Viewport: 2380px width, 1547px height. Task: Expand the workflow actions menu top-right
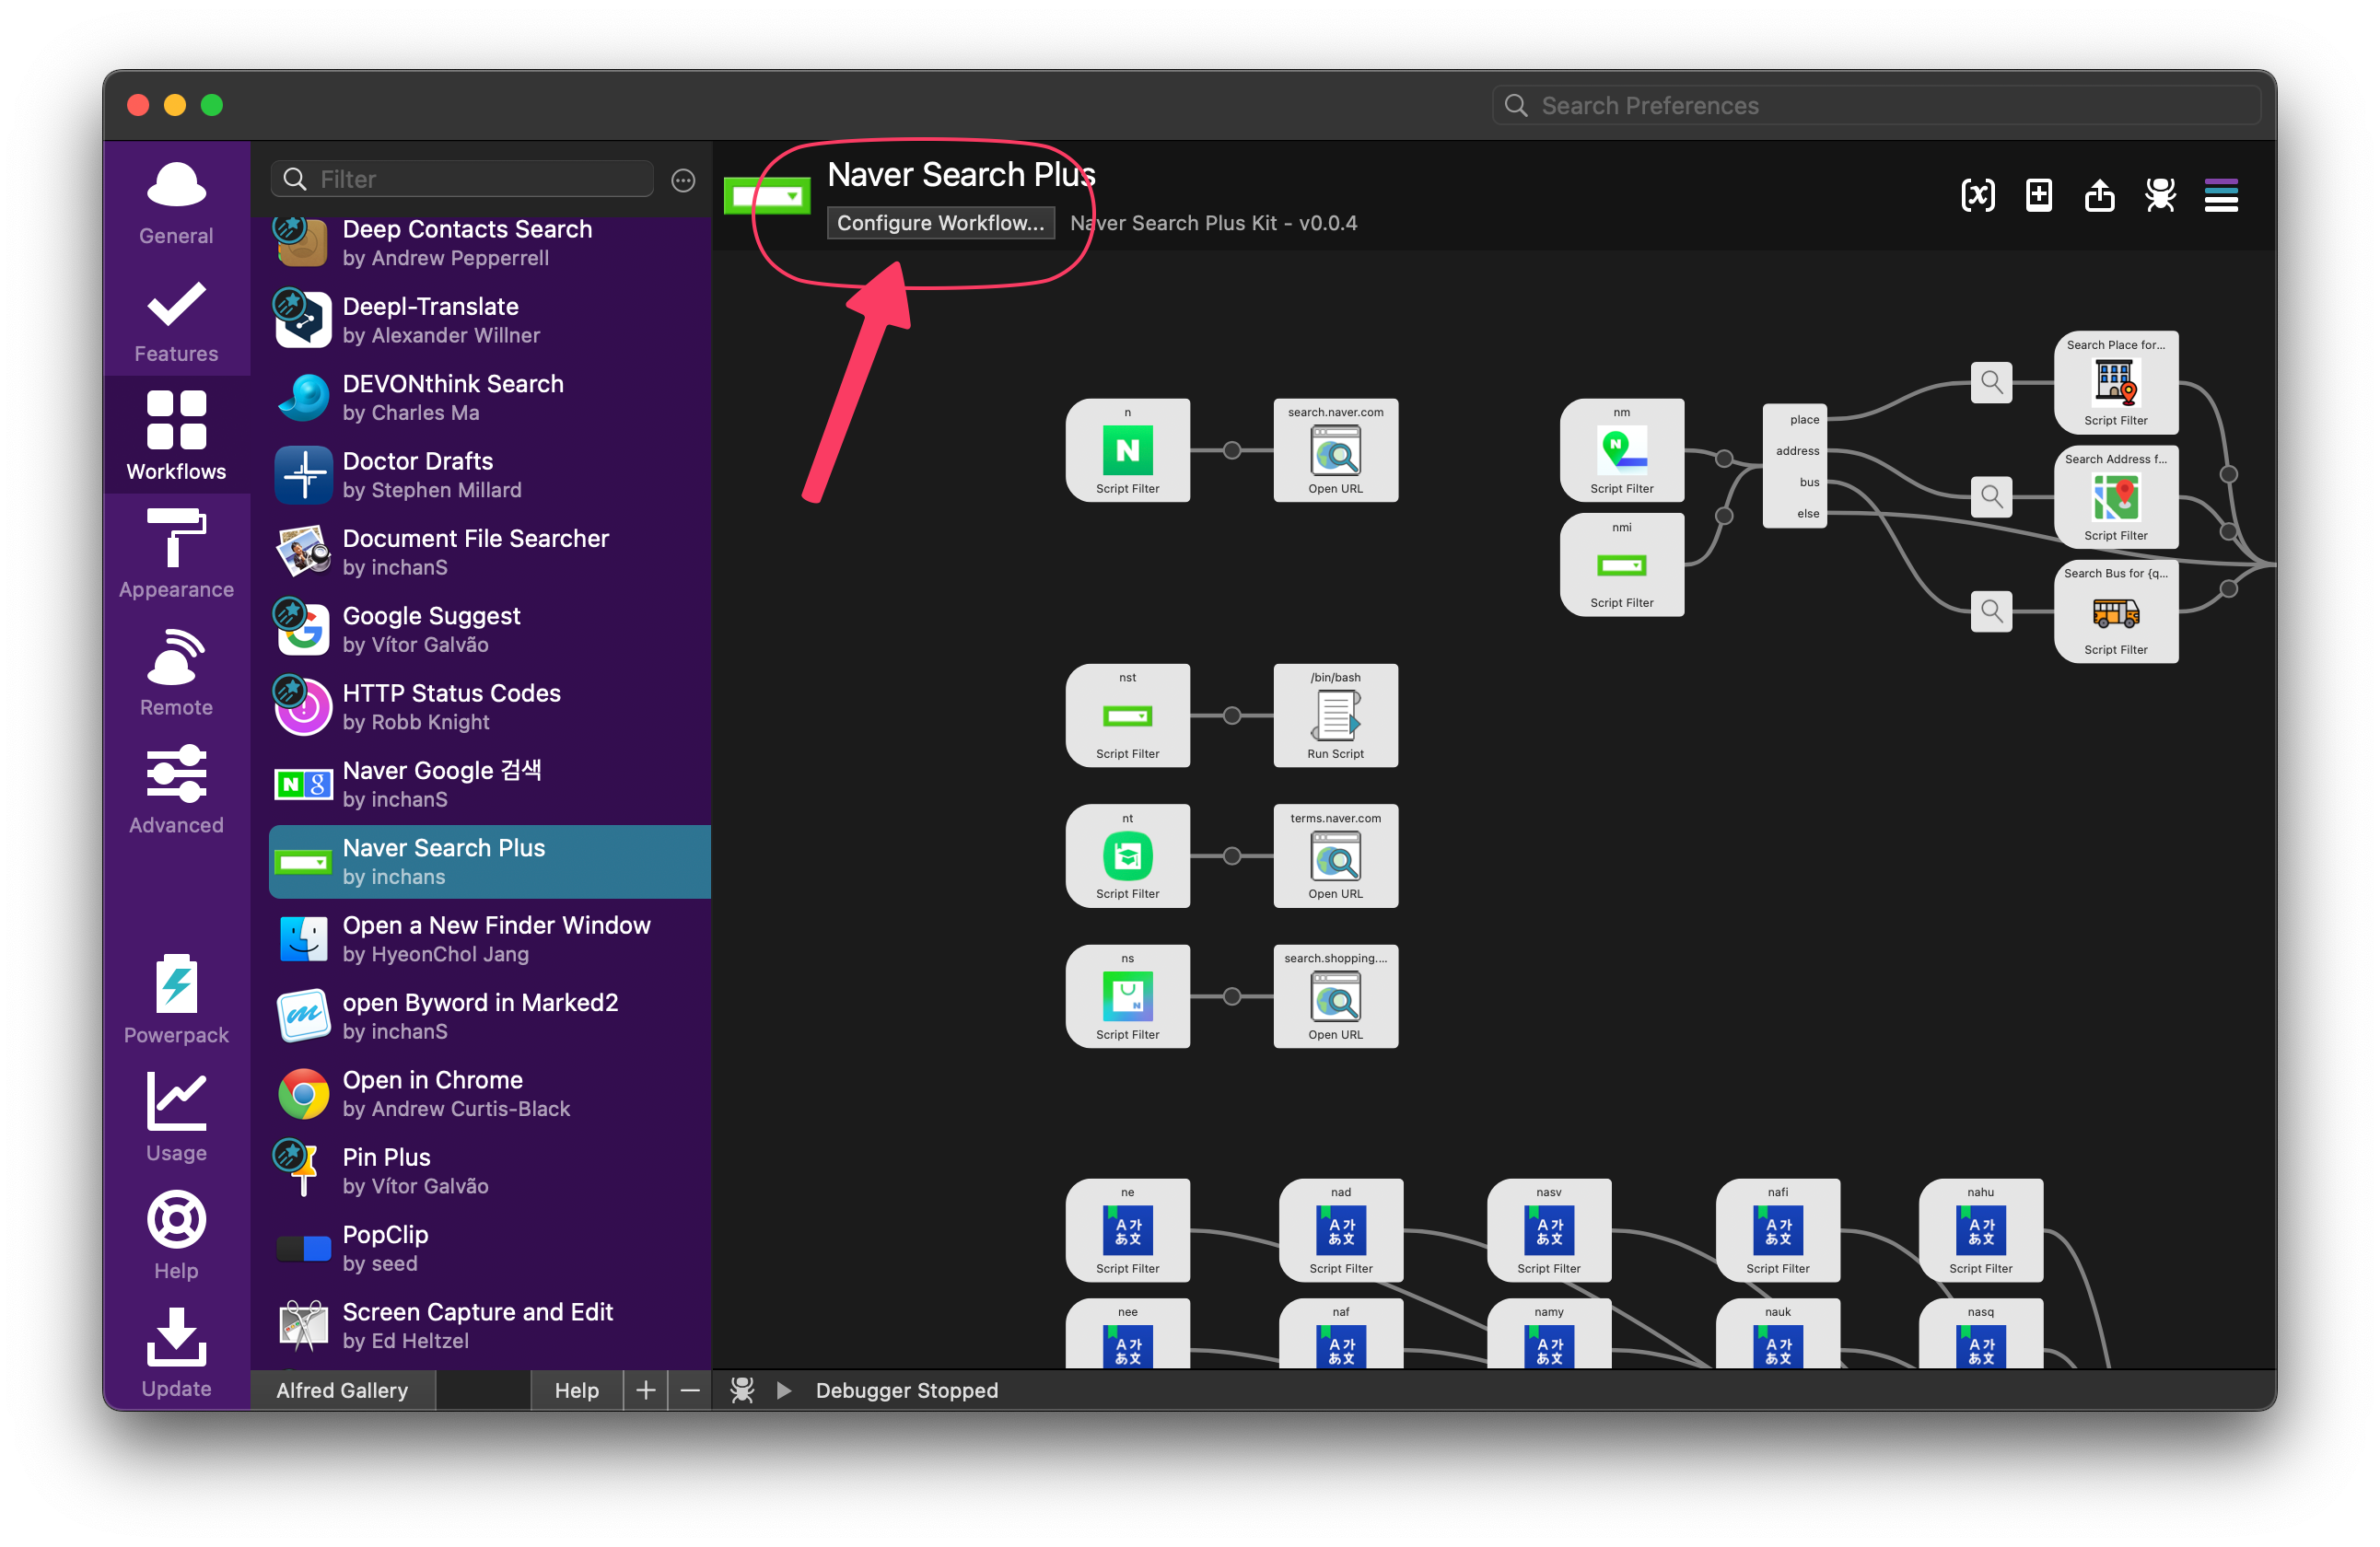(x=2222, y=194)
